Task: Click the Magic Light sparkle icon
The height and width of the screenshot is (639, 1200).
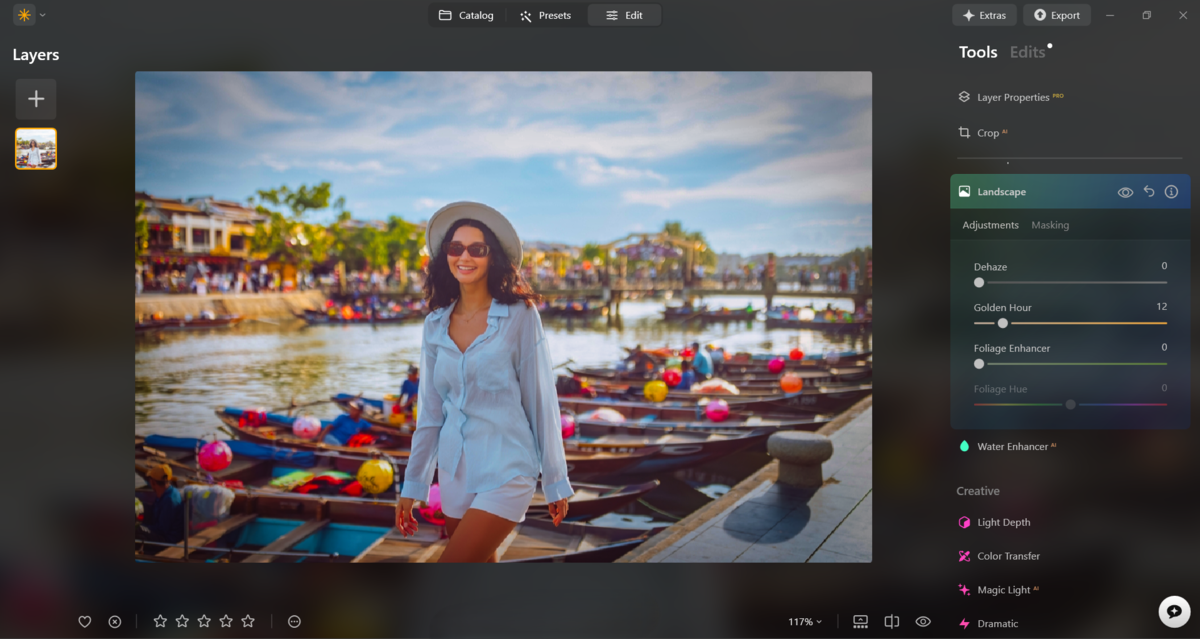Action: coord(964,590)
